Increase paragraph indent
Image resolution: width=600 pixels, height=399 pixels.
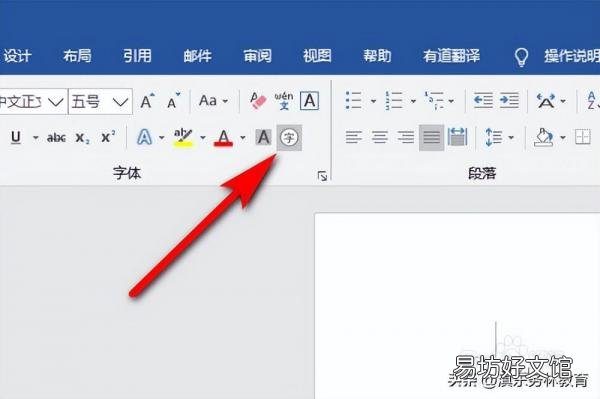click(x=509, y=101)
